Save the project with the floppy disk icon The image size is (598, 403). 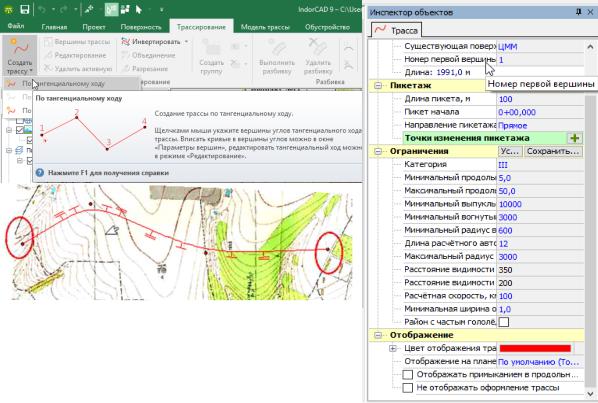pos(24,9)
